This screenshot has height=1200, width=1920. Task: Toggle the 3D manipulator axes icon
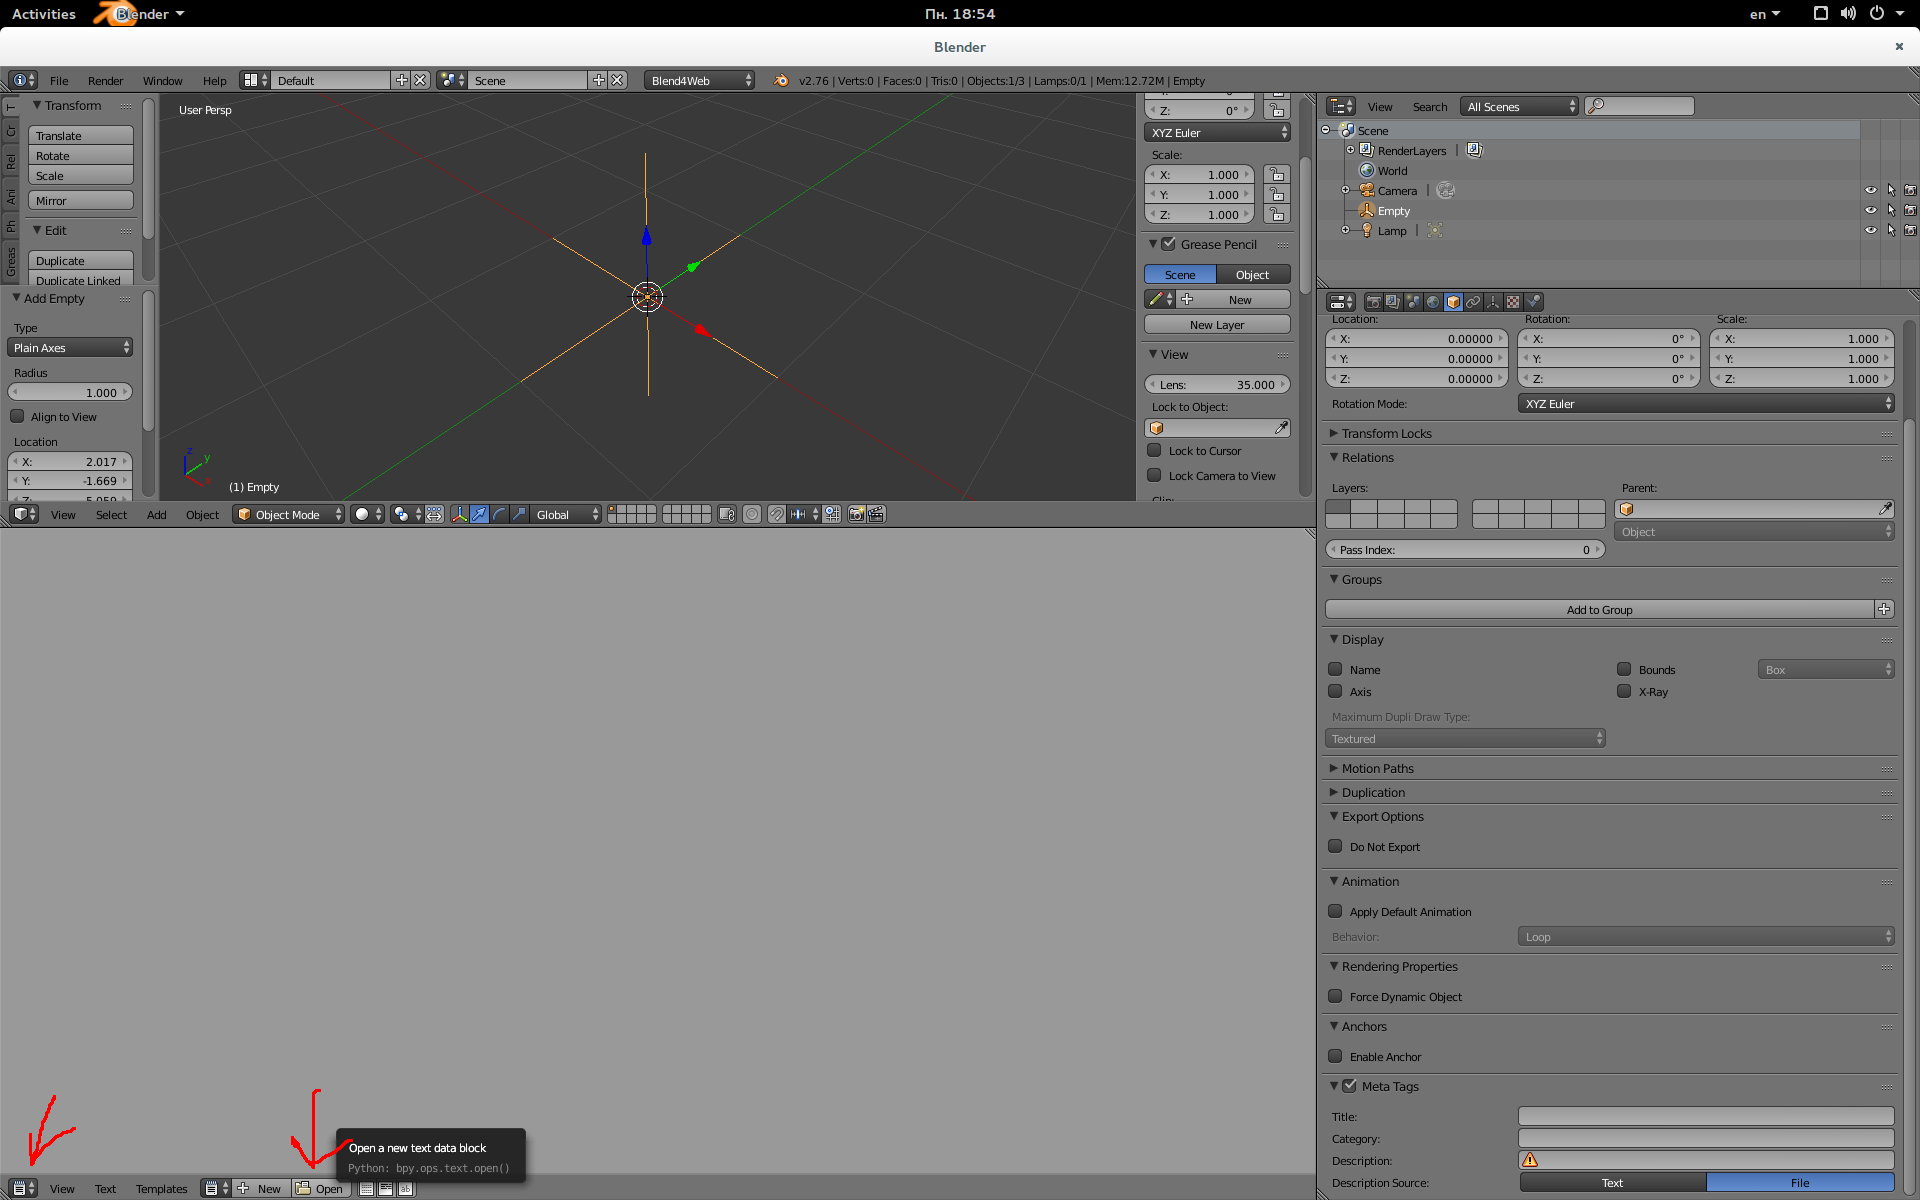[459, 514]
